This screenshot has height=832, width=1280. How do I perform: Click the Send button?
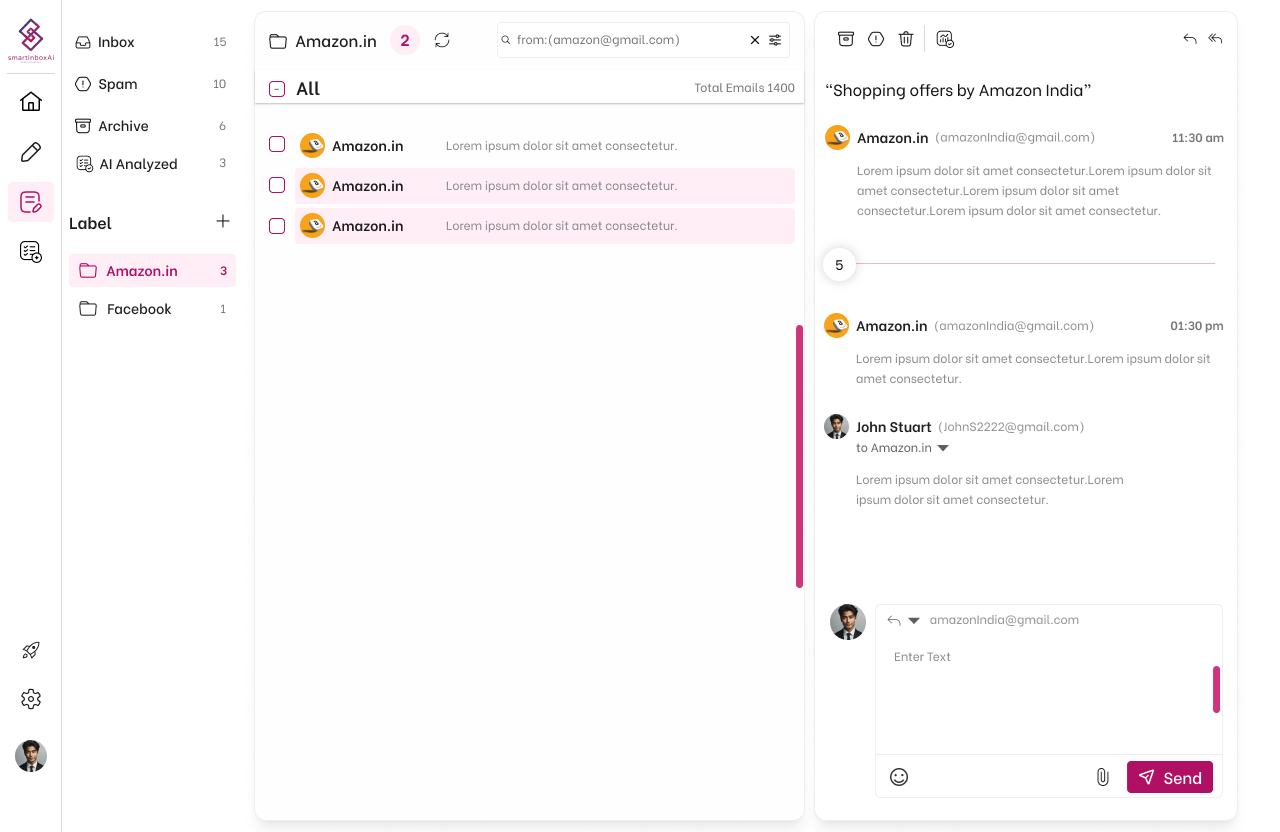click(1170, 777)
